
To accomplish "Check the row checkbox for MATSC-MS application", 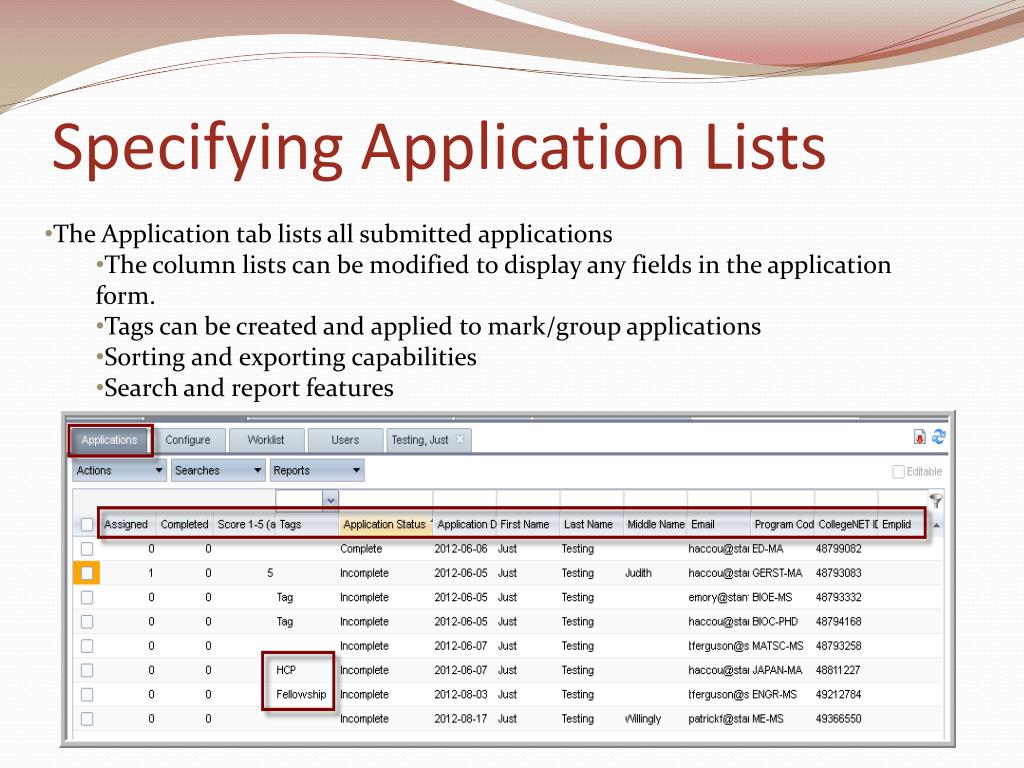I will [x=87, y=646].
